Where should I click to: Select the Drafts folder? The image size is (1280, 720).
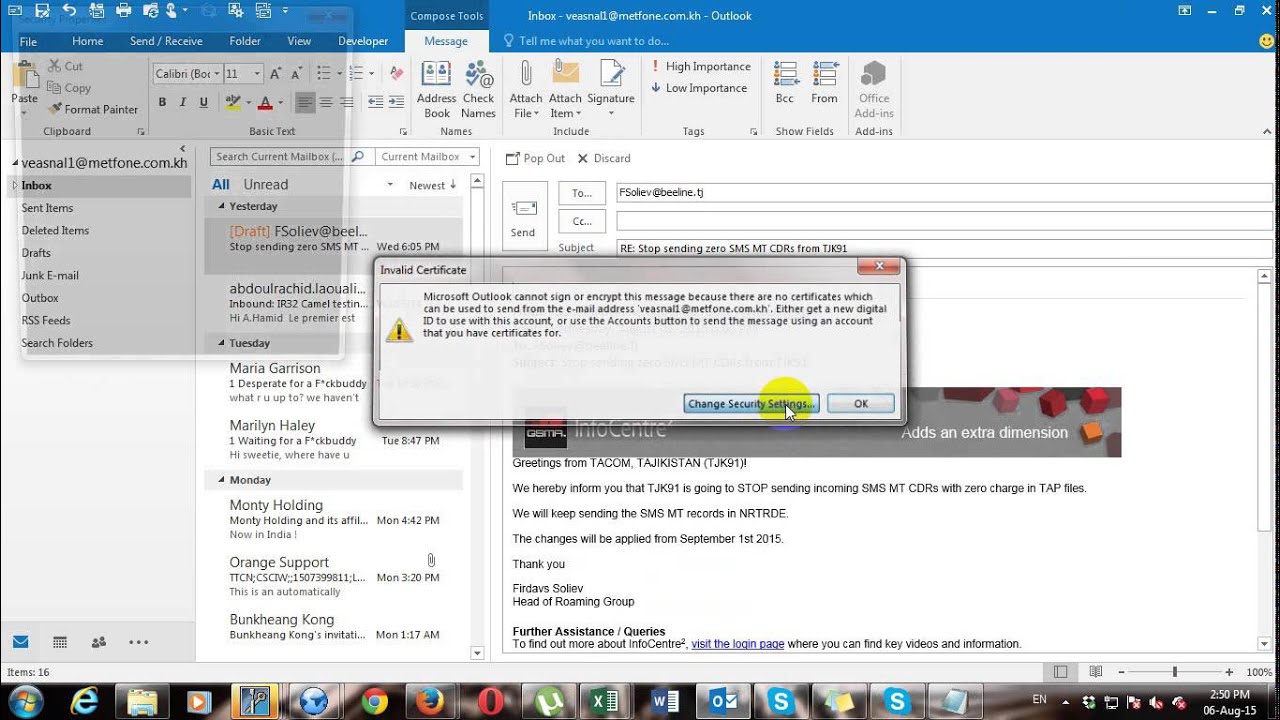36,253
